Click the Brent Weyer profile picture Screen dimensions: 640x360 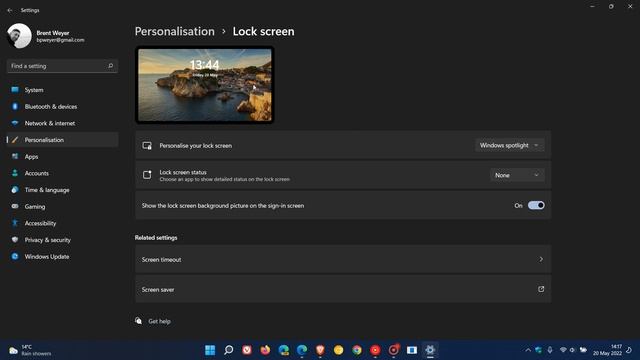[19, 36]
